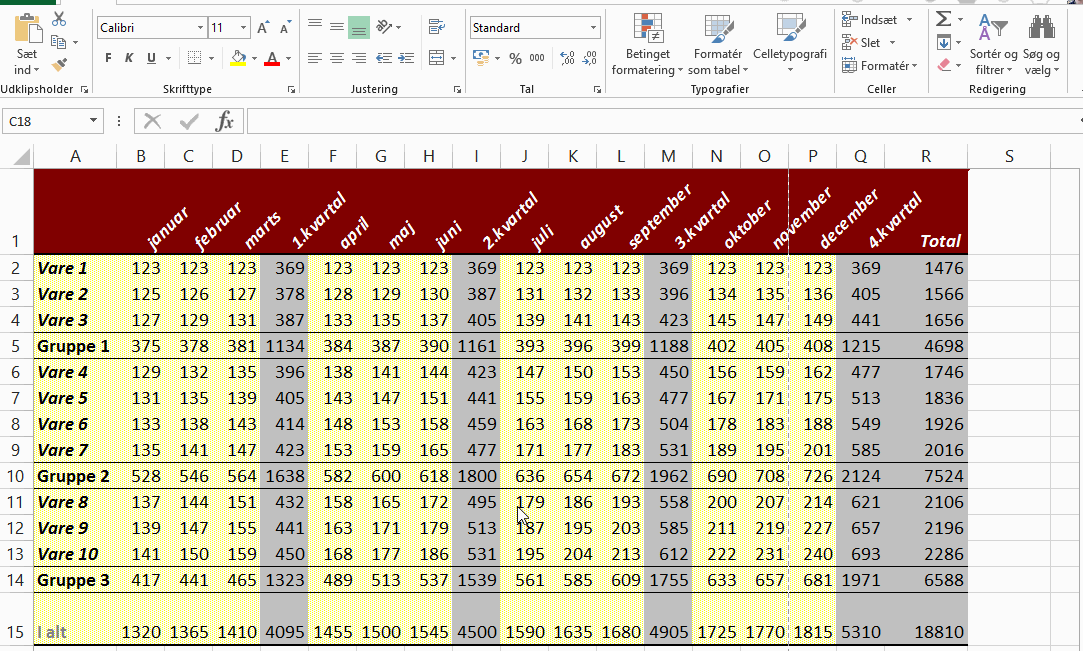Click the eraser clear icon
Image resolution: width=1083 pixels, height=651 pixels.
944,65
